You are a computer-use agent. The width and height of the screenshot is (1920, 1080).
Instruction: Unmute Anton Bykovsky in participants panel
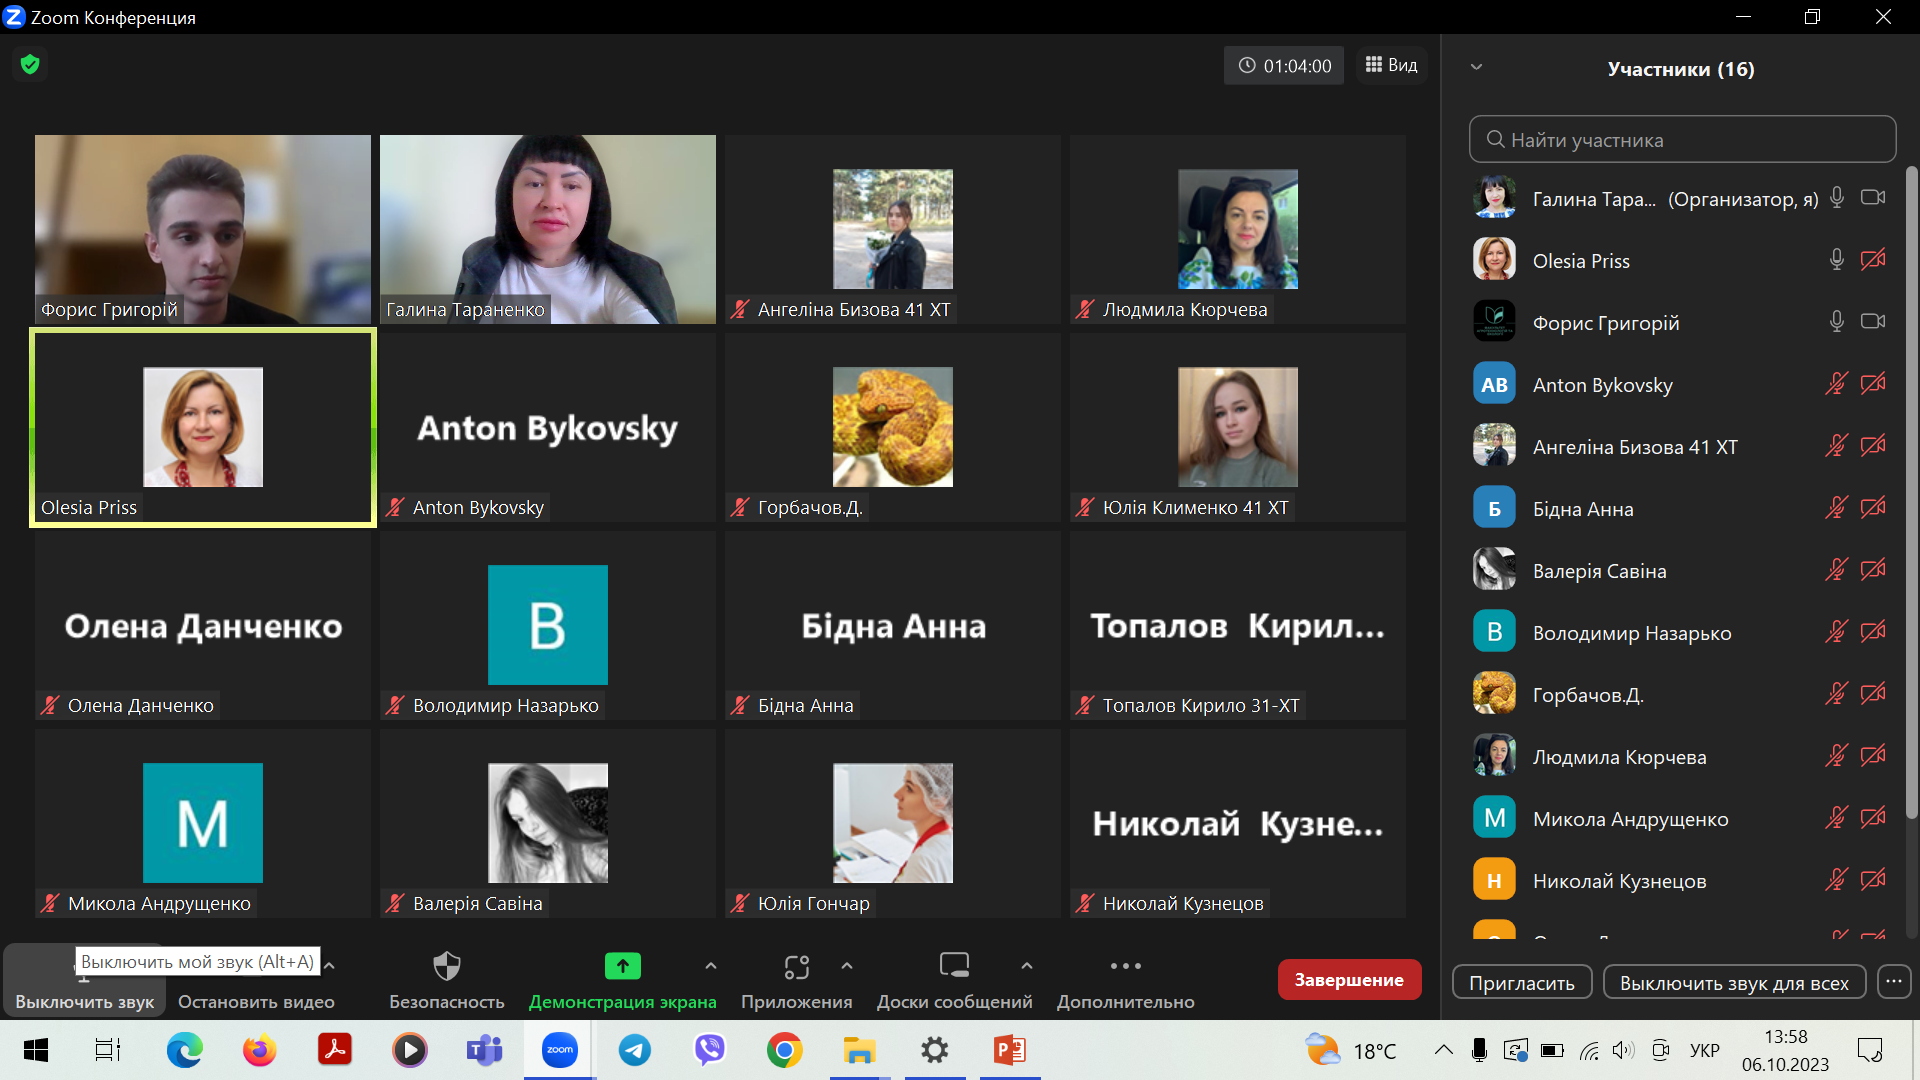coord(1836,384)
